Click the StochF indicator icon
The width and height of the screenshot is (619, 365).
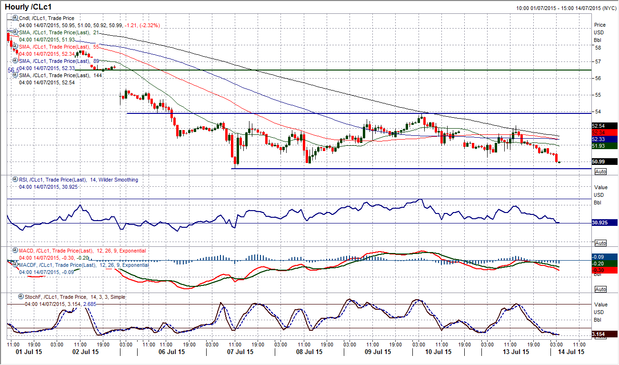tap(21, 296)
